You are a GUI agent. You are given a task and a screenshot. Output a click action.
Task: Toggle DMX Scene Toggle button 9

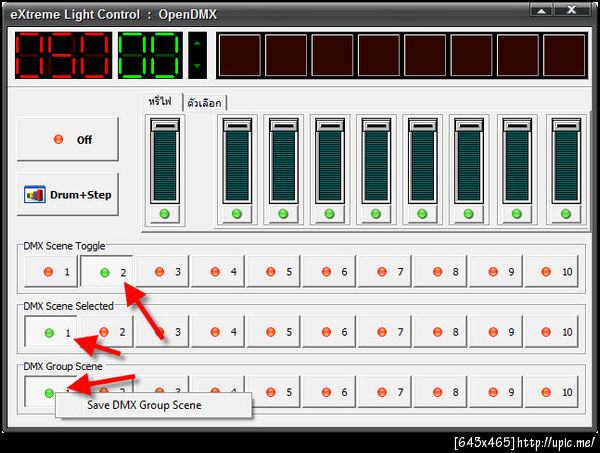[496, 272]
